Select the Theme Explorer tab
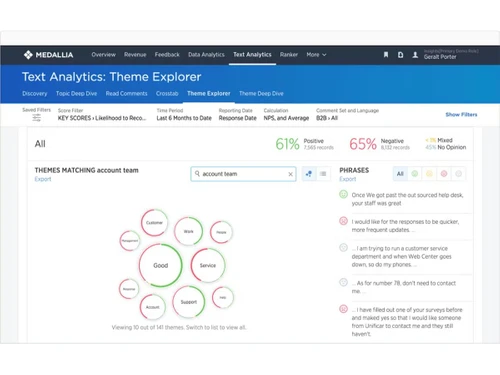The height and width of the screenshot is (375, 500). [209, 94]
